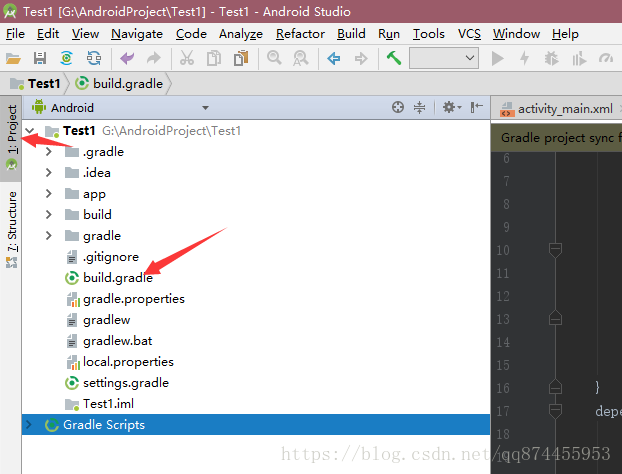Click the Open folder toolbar icon

(13, 59)
